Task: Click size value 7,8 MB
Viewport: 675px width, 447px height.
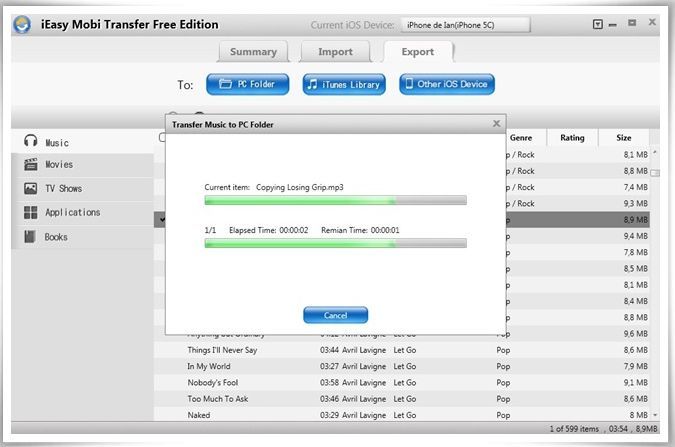Action: pyautogui.click(x=635, y=252)
